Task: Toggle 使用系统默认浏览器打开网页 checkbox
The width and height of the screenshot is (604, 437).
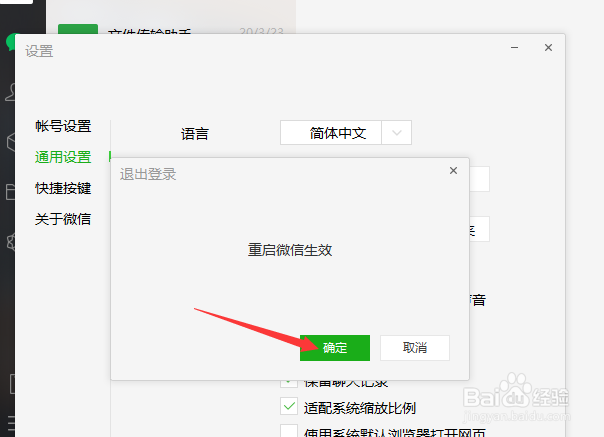Action: (x=289, y=431)
